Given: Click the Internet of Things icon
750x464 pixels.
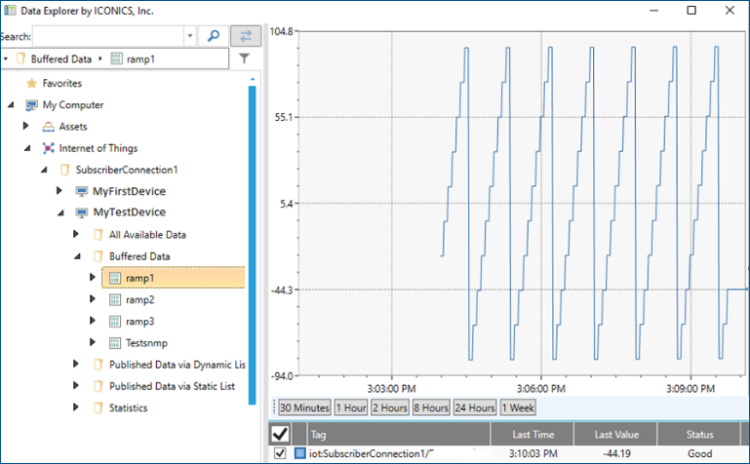Looking at the screenshot, I should [48, 148].
